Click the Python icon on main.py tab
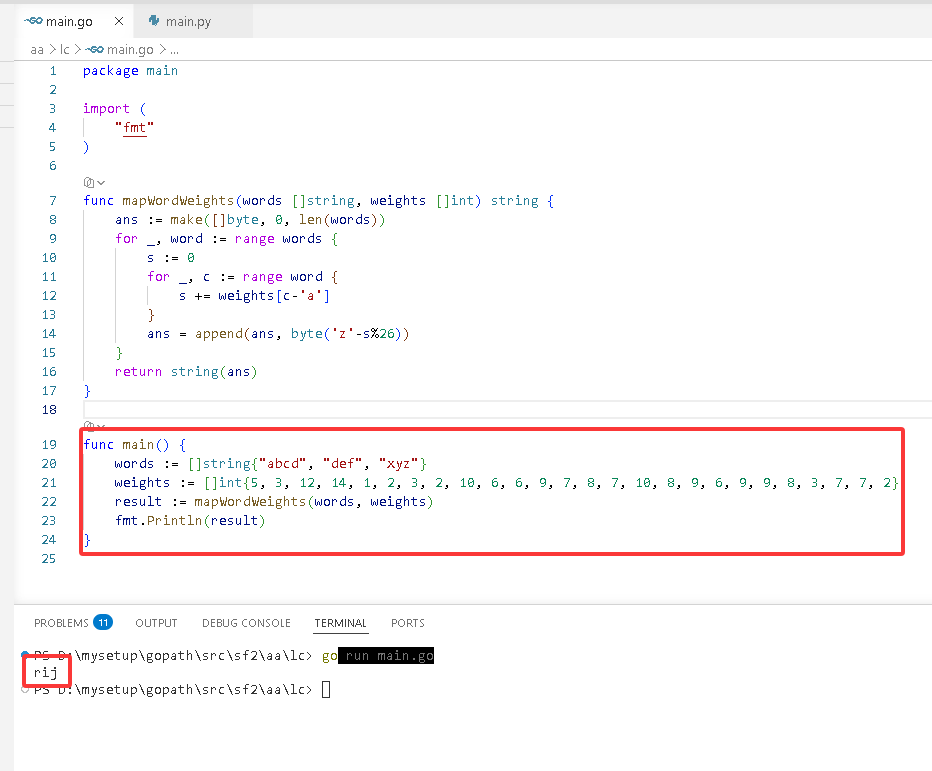This screenshot has width=932, height=771. tap(154, 21)
